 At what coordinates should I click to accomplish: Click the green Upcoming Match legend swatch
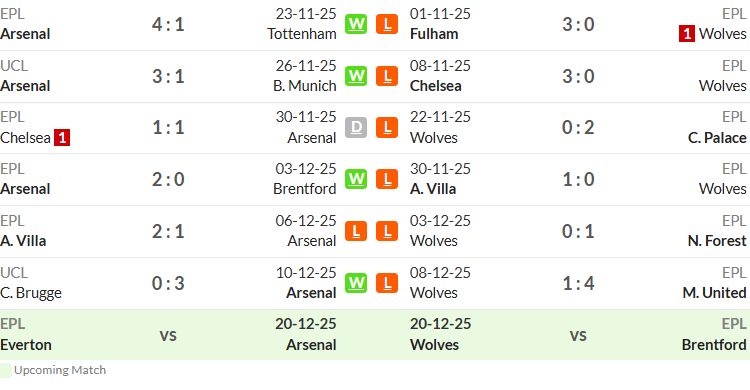pyautogui.click(x=5, y=370)
